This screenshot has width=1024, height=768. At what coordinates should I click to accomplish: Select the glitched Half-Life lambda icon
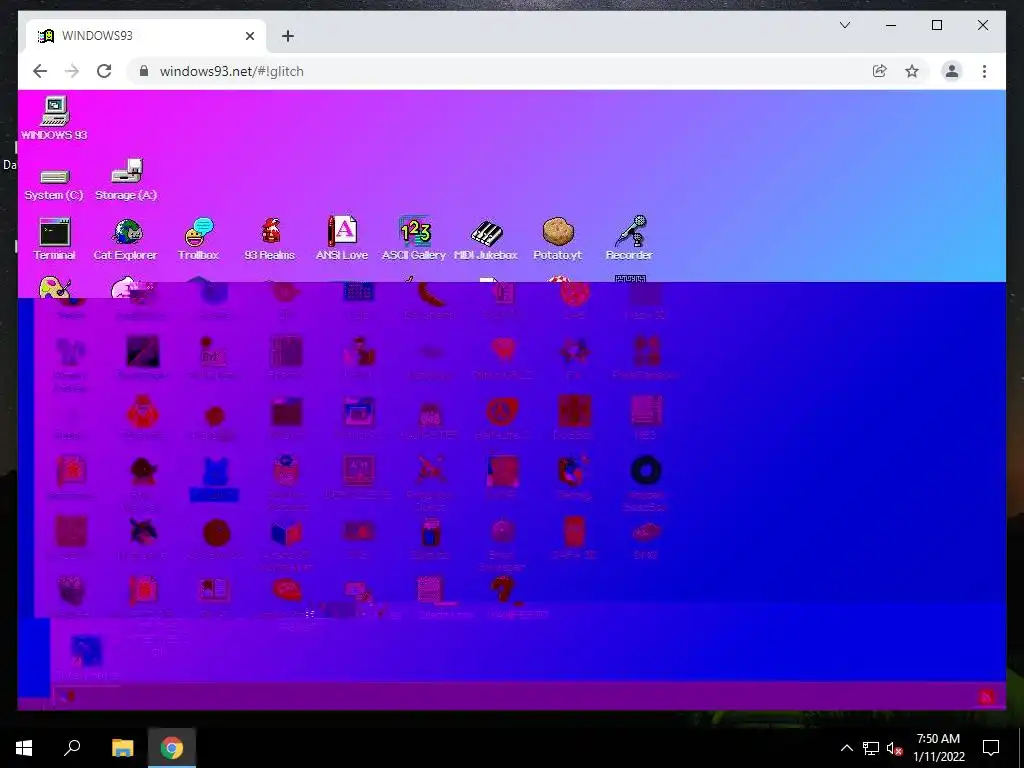pyautogui.click(x=502, y=411)
